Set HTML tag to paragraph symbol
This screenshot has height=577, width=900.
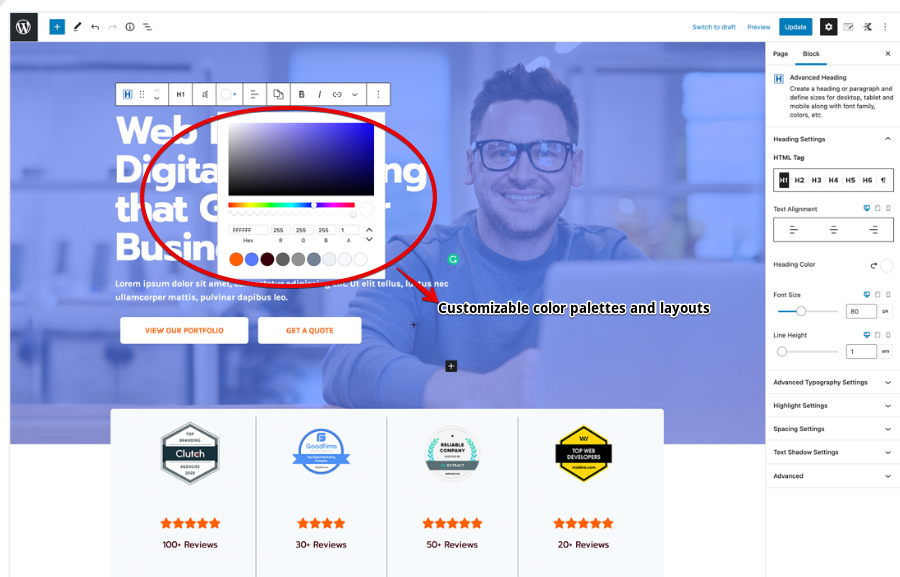(883, 180)
